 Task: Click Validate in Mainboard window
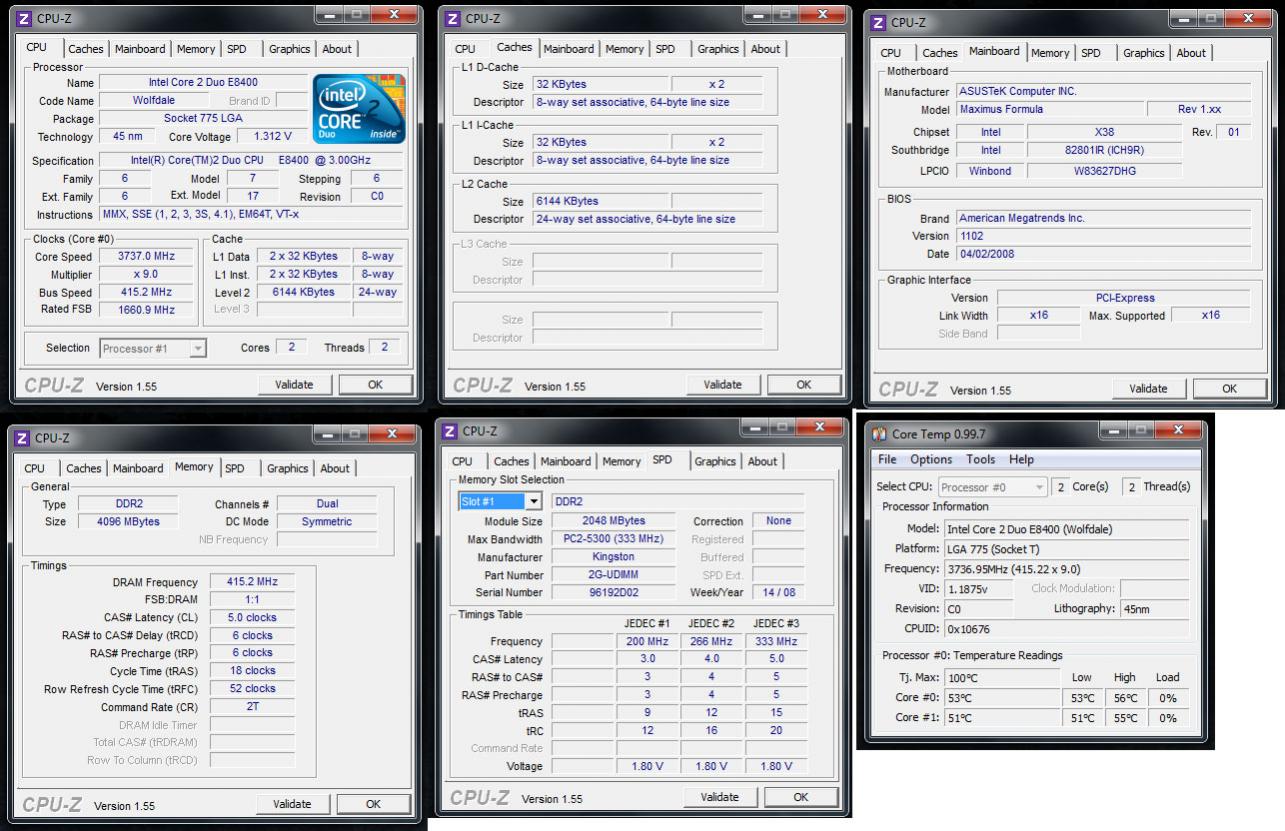[x=1148, y=389]
